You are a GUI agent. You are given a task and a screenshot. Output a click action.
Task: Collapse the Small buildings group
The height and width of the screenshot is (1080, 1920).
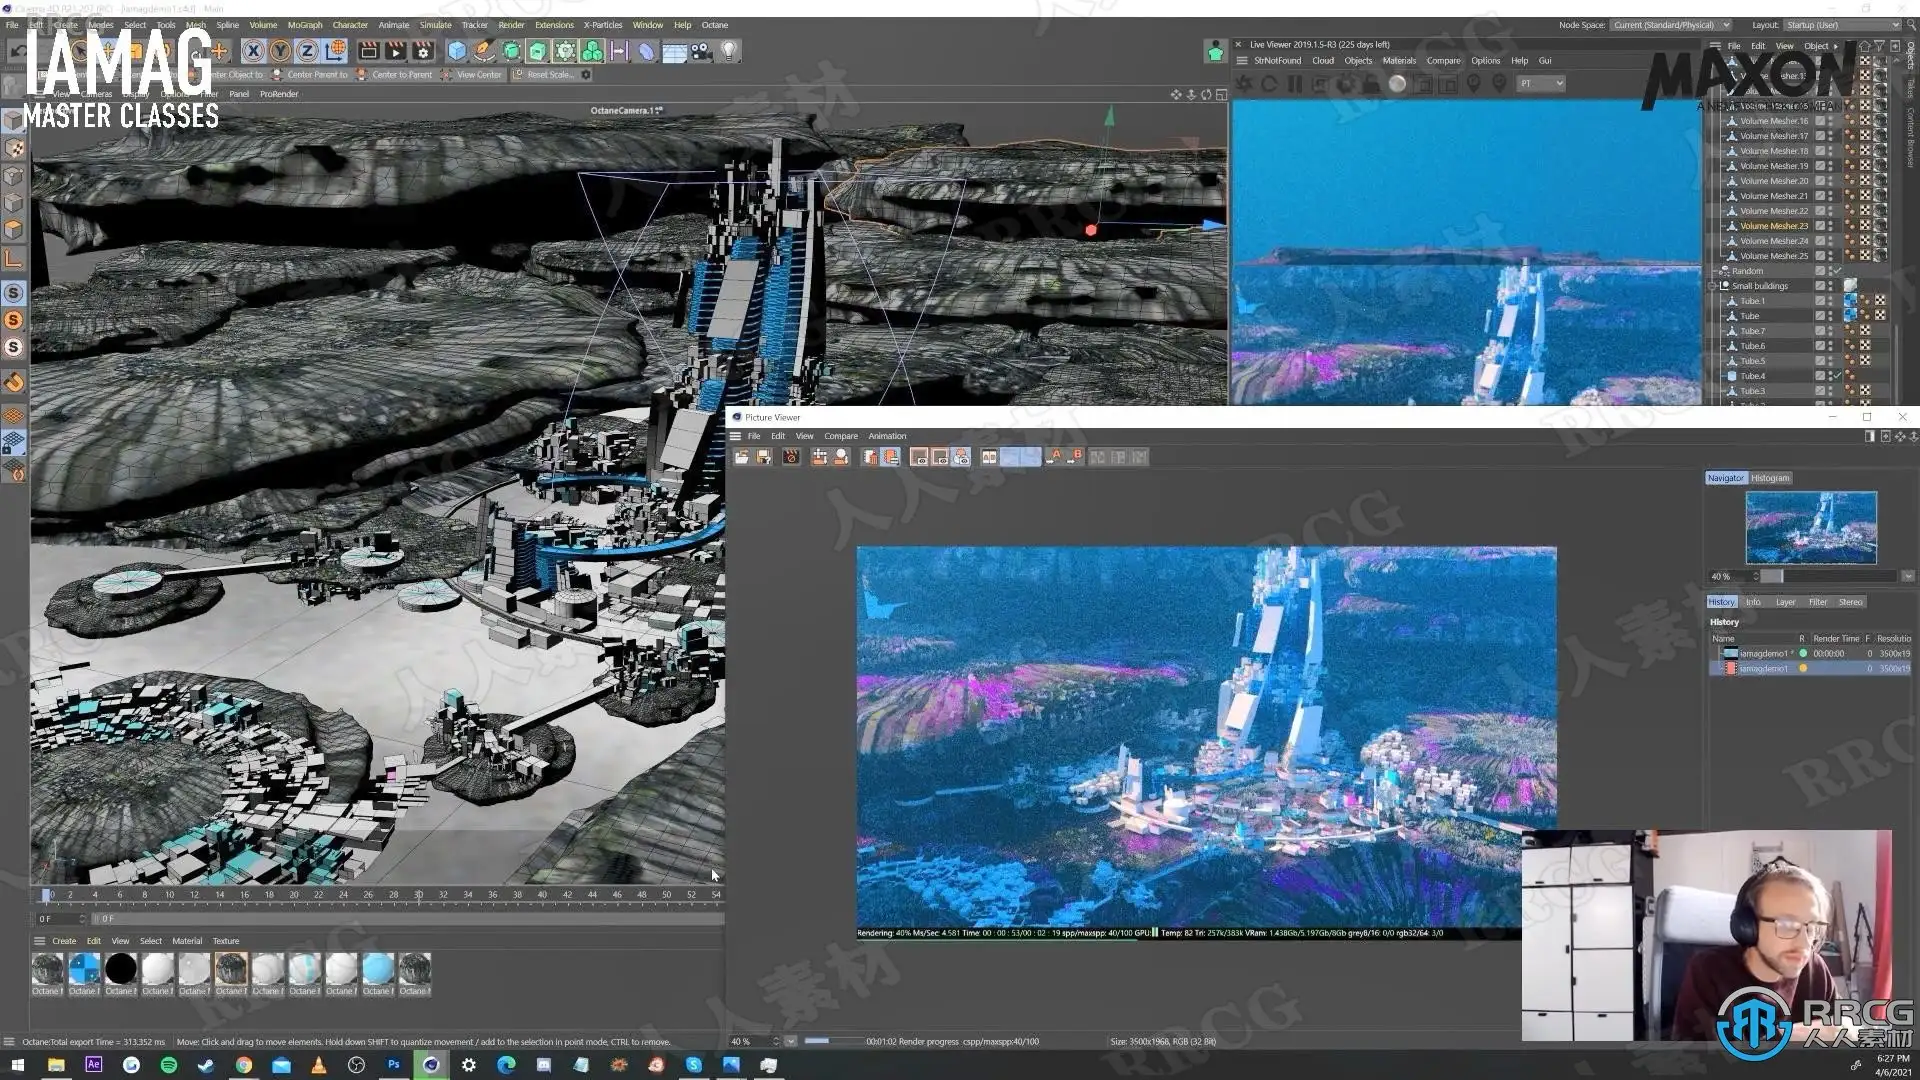coord(1714,286)
